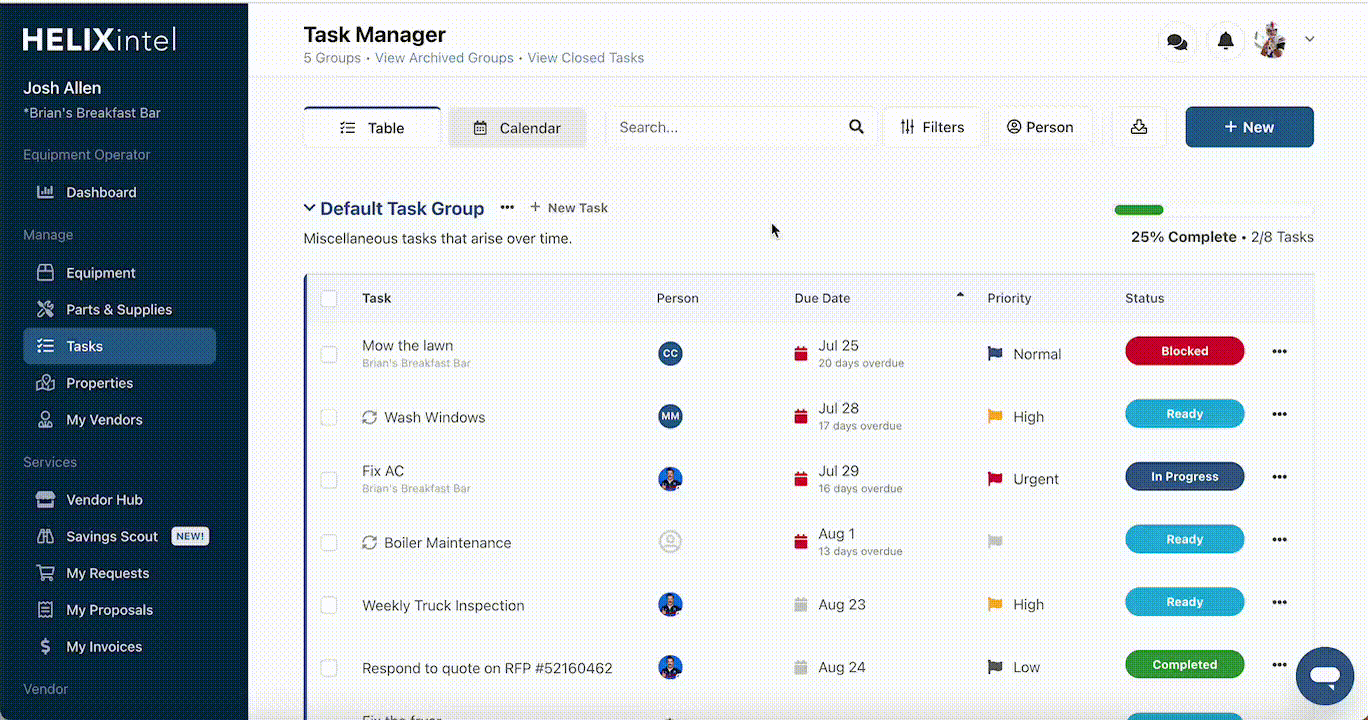Click View Closed Tasks link
Screen dimensions: 1368x720
coord(586,58)
